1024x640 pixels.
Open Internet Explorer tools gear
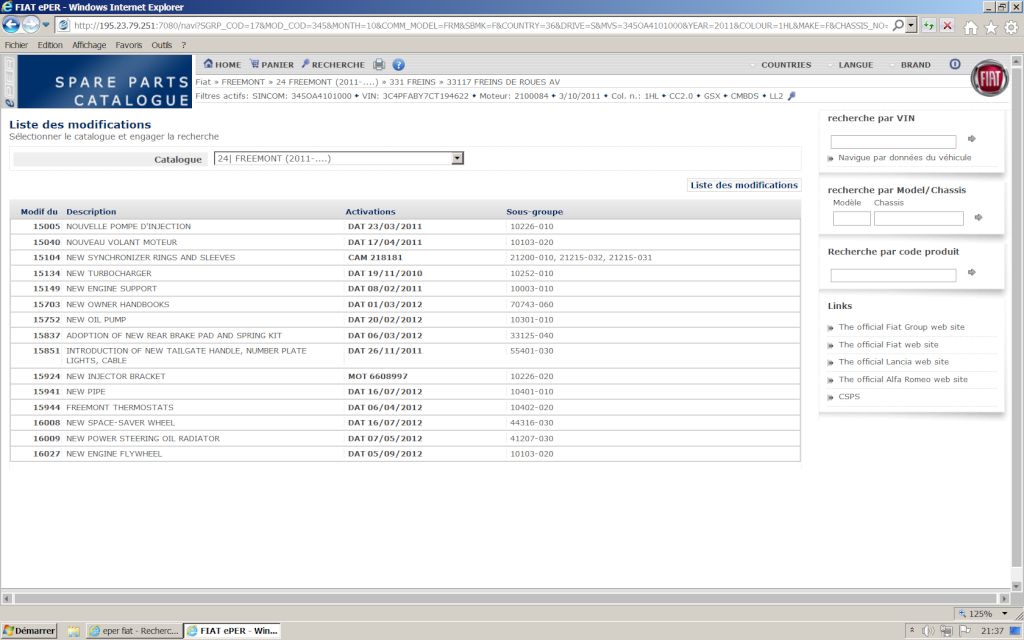[1011, 27]
